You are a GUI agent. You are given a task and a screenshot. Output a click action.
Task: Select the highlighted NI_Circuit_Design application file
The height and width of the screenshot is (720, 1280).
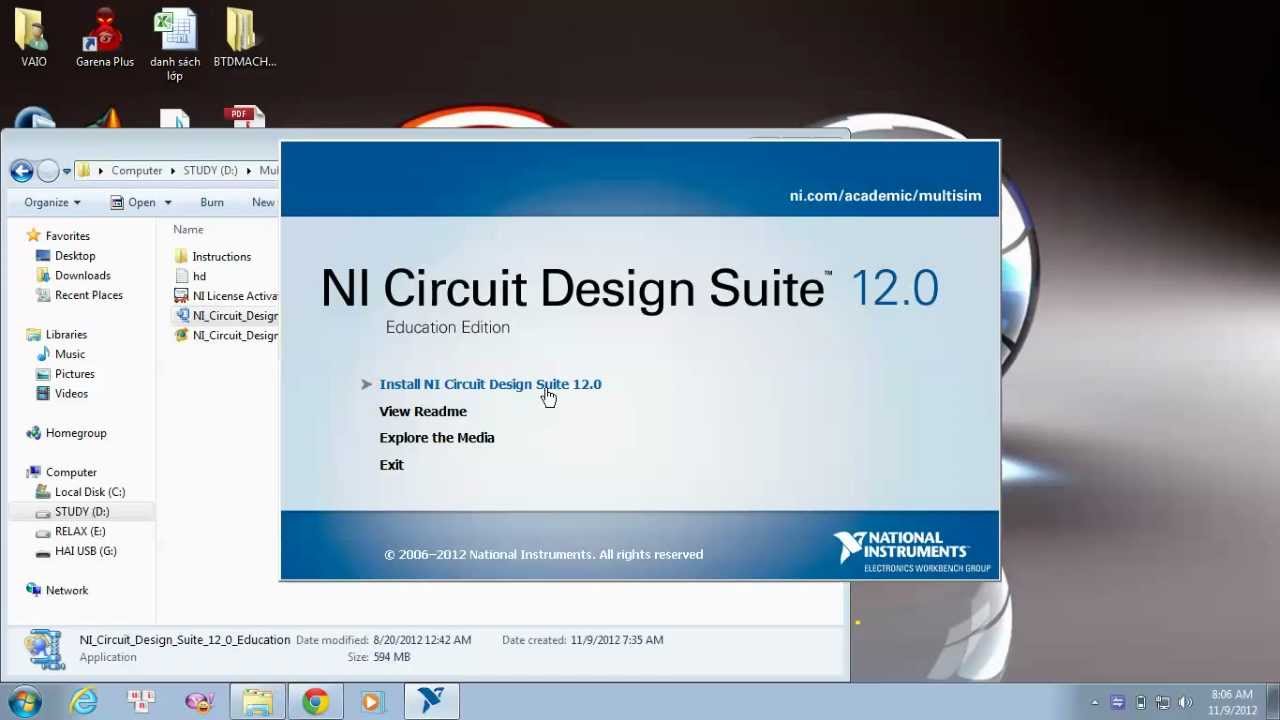click(x=226, y=316)
